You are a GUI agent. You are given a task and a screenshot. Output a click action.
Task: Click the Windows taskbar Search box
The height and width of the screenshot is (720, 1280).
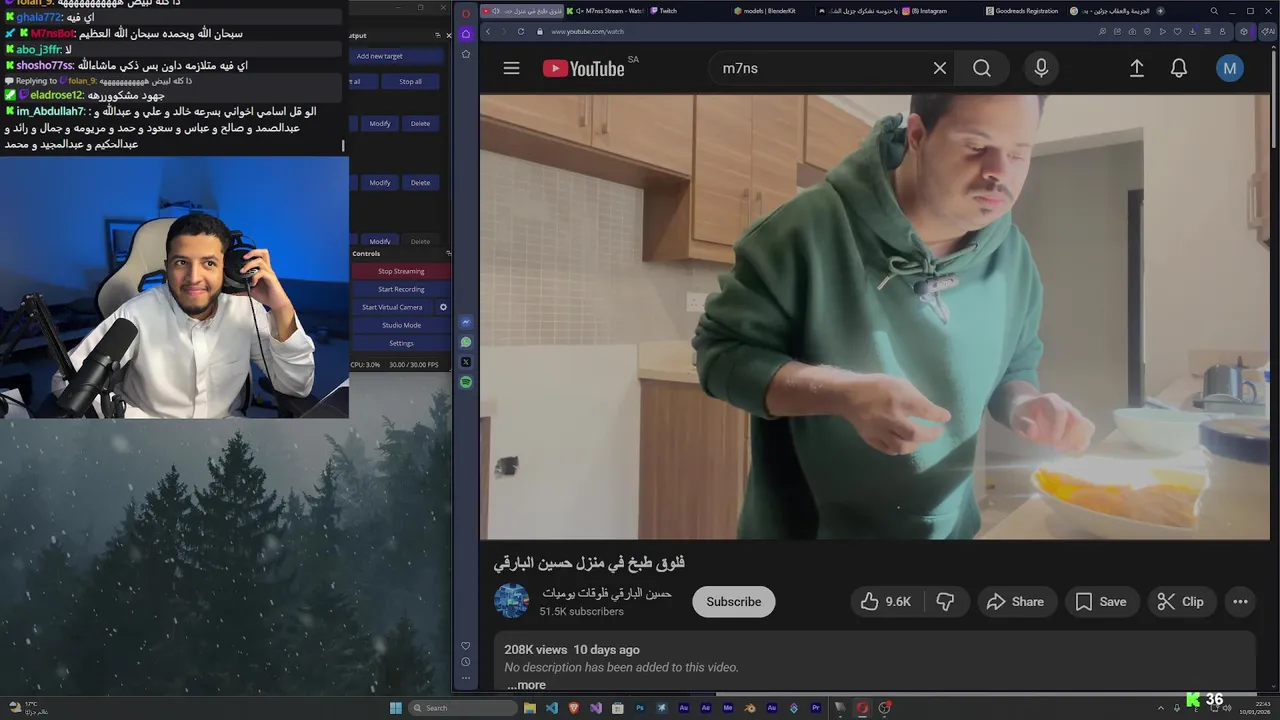(462, 708)
